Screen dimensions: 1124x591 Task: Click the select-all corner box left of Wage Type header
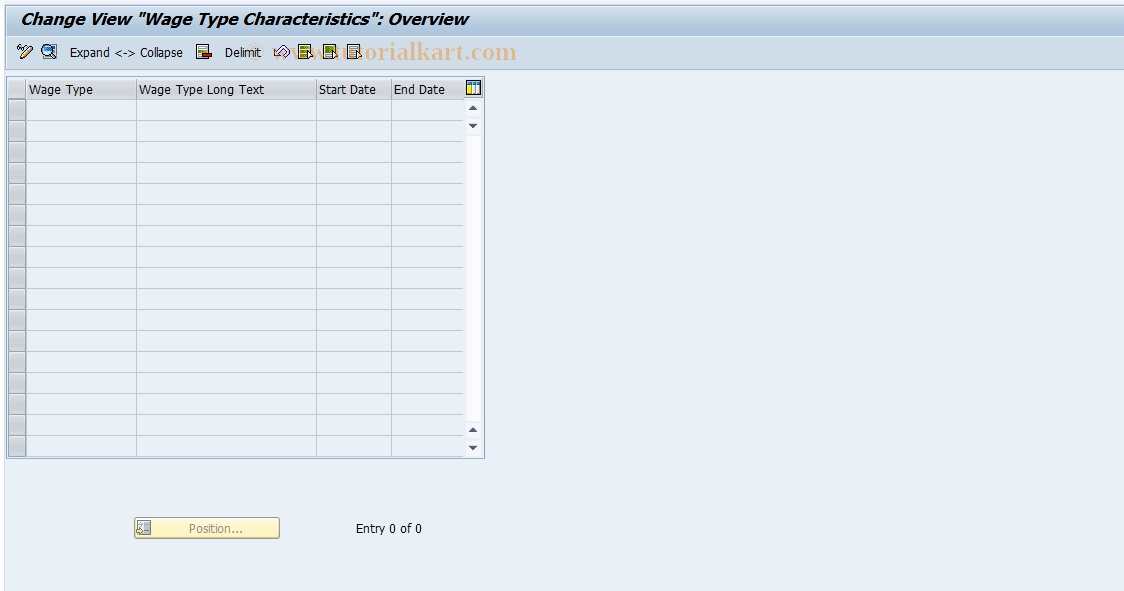(x=16, y=90)
